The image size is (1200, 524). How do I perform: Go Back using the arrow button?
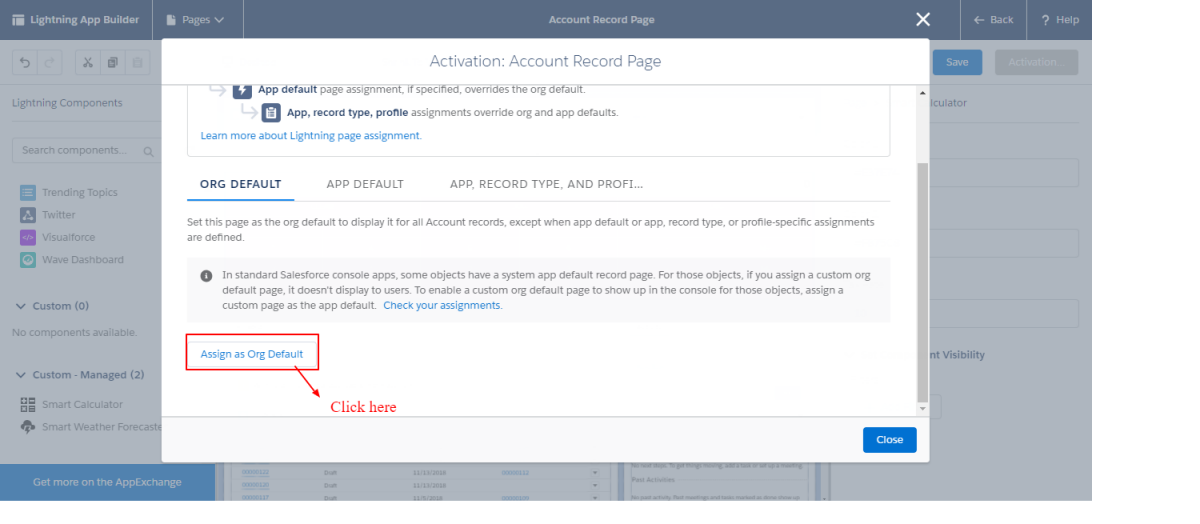[x=992, y=20]
